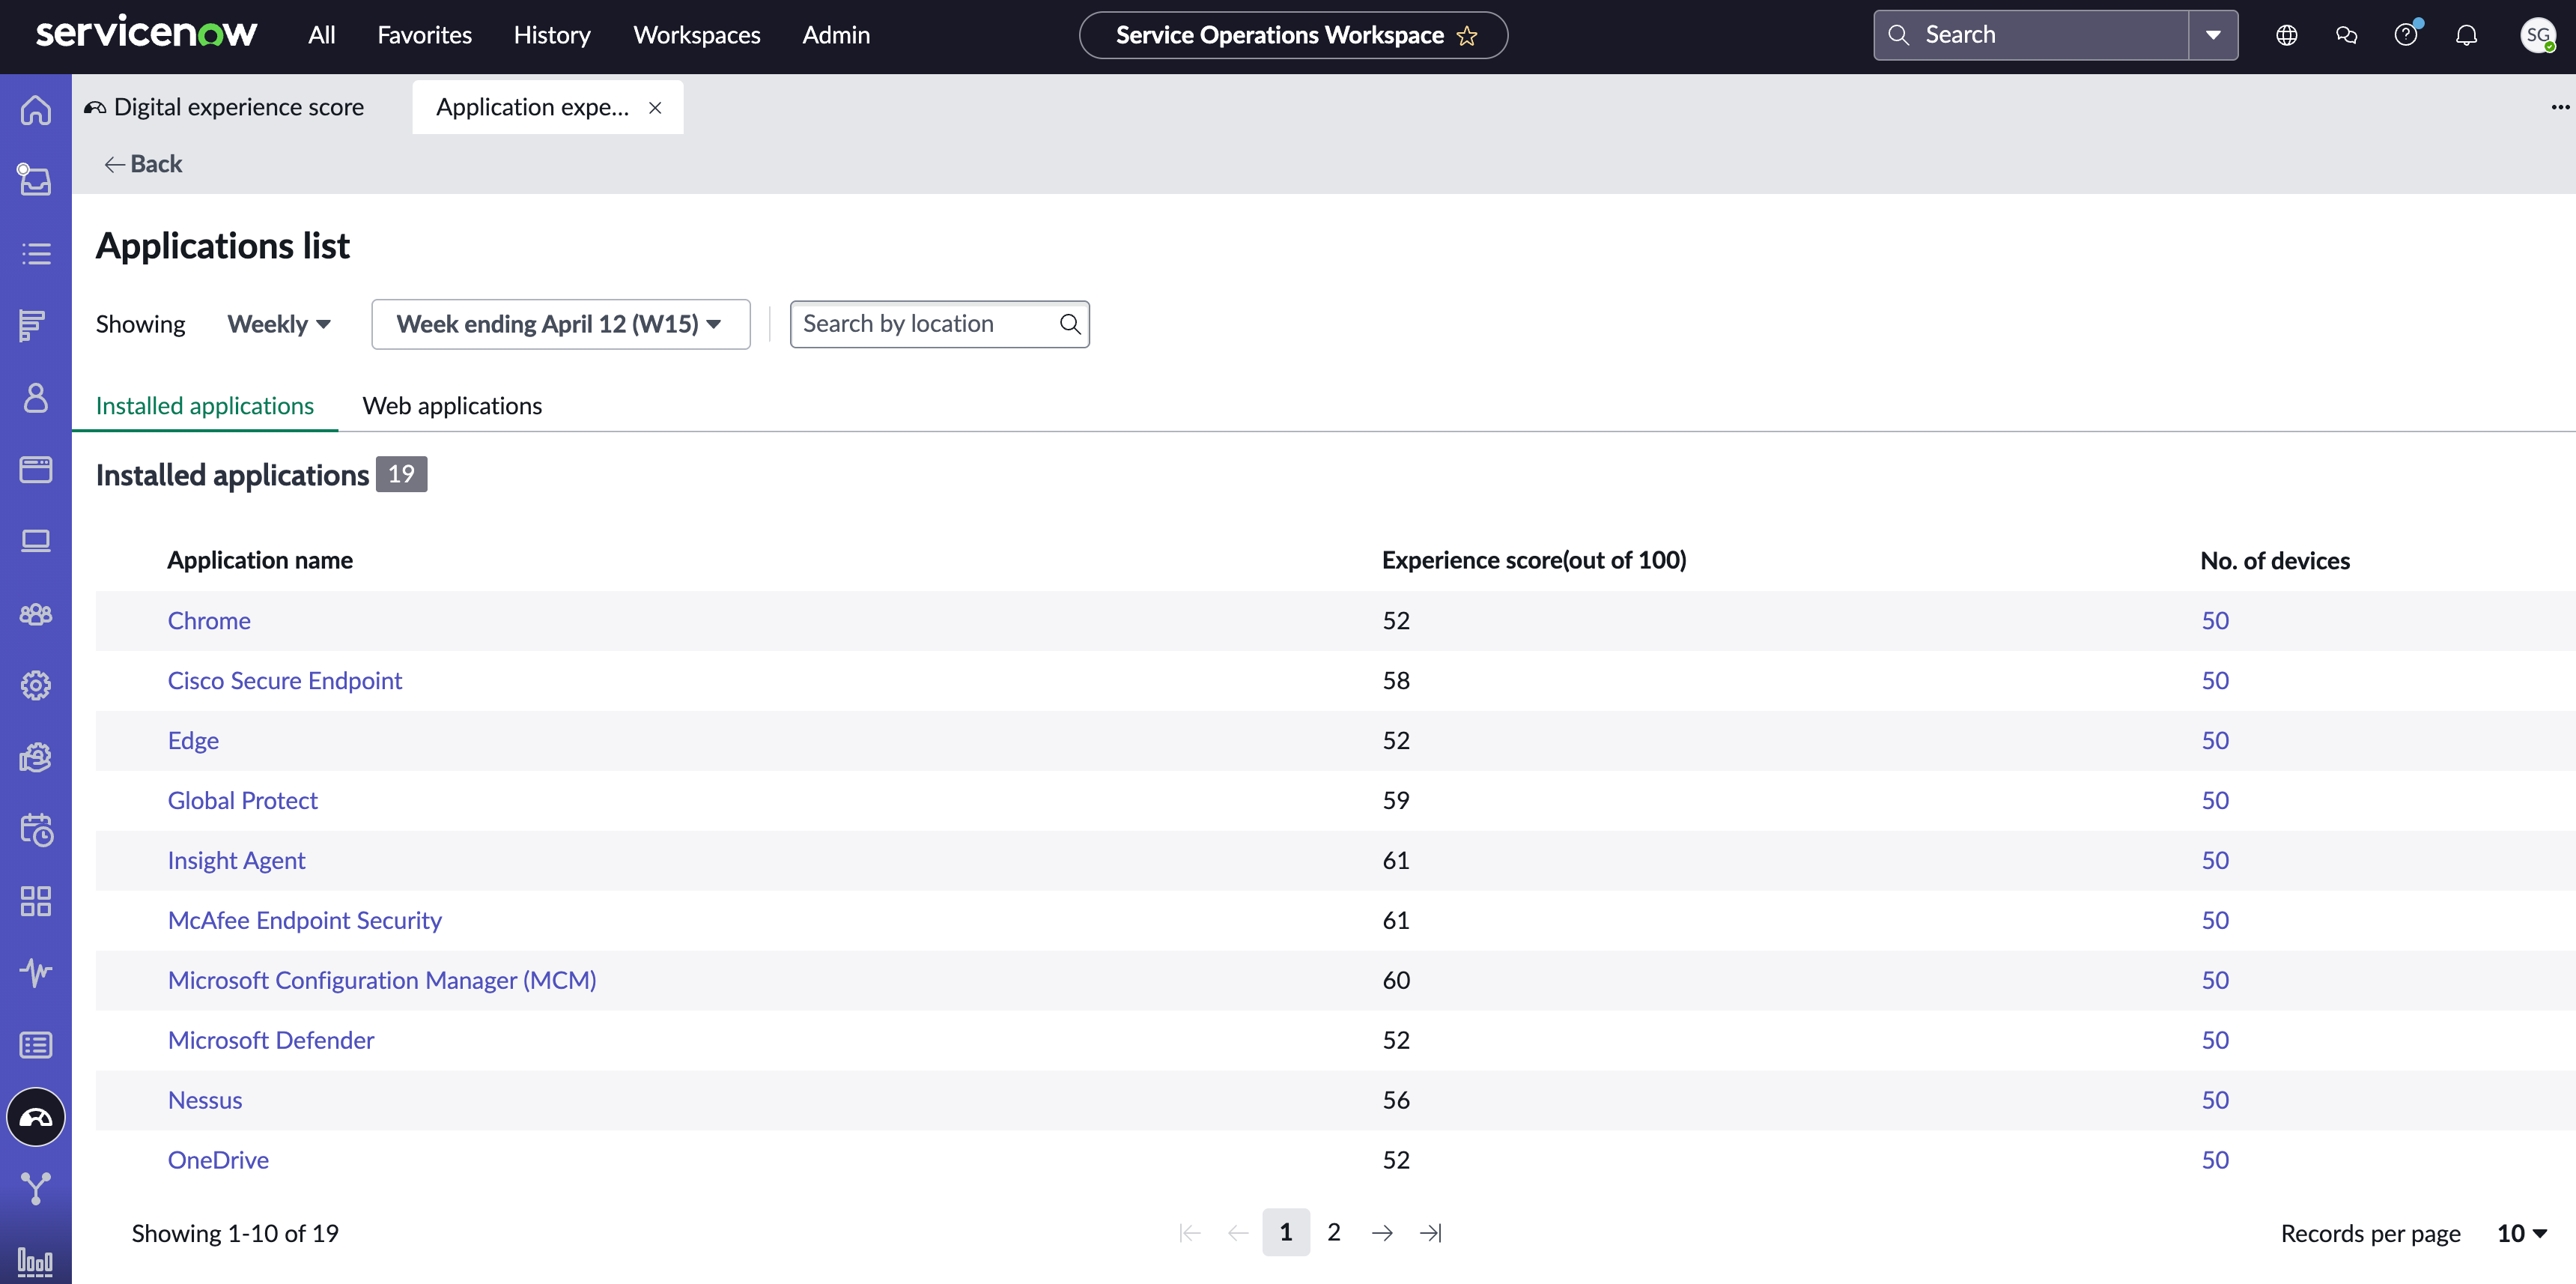Expand the global Search scope dropdown arrow

tap(2213, 35)
